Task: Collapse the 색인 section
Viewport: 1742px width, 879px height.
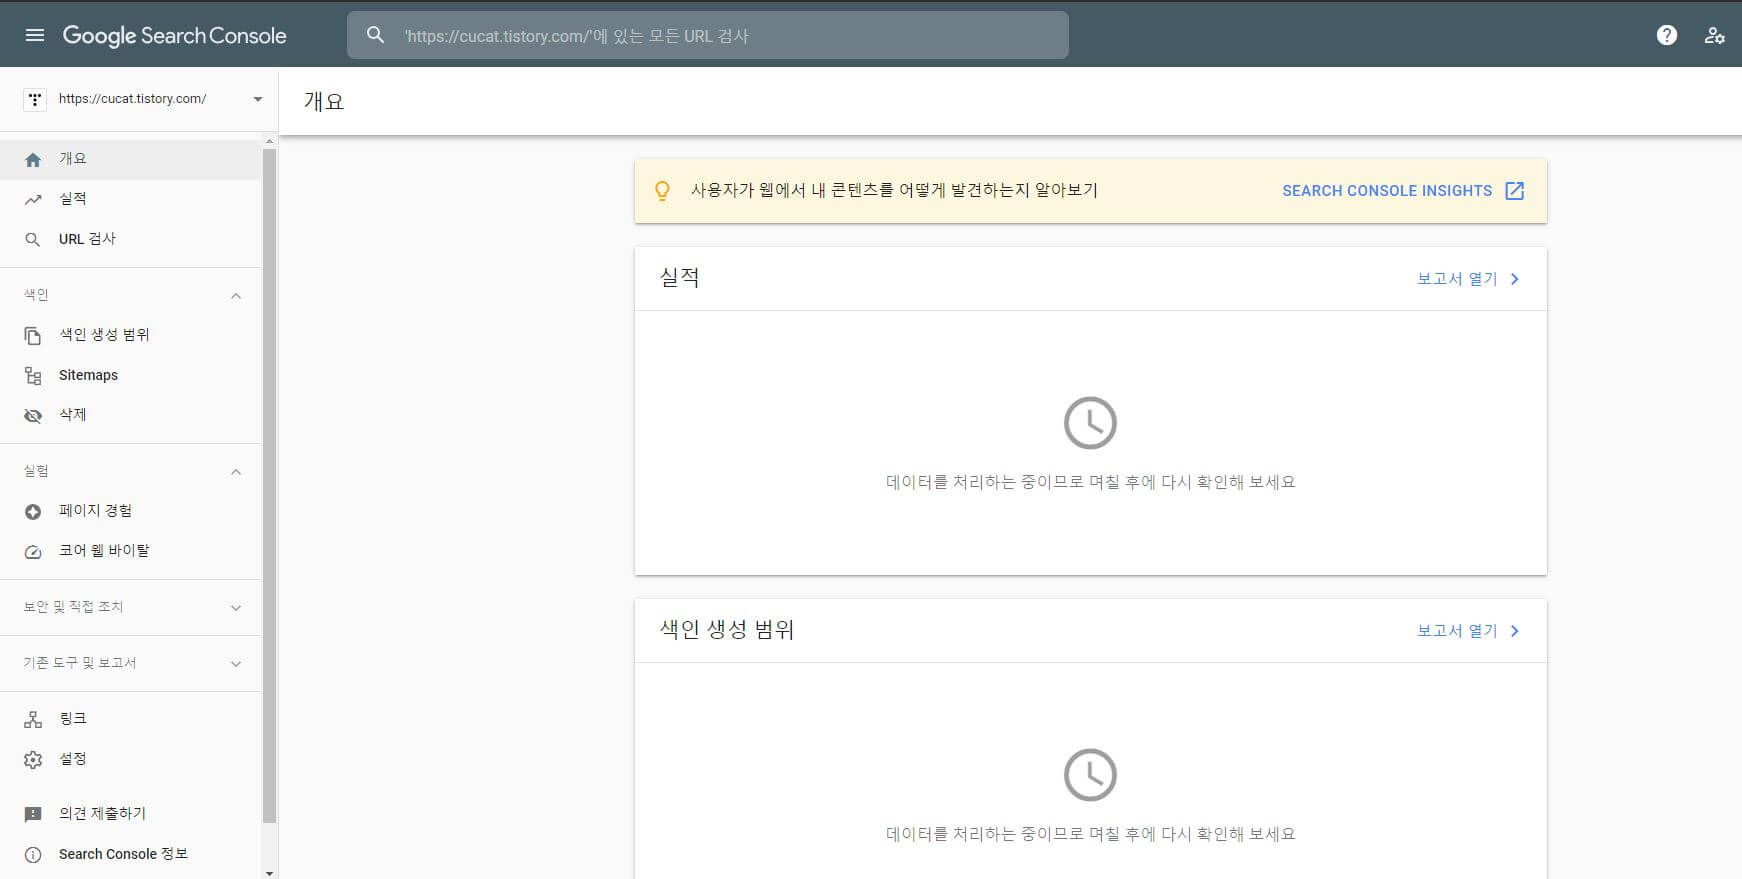Action: click(236, 296)
